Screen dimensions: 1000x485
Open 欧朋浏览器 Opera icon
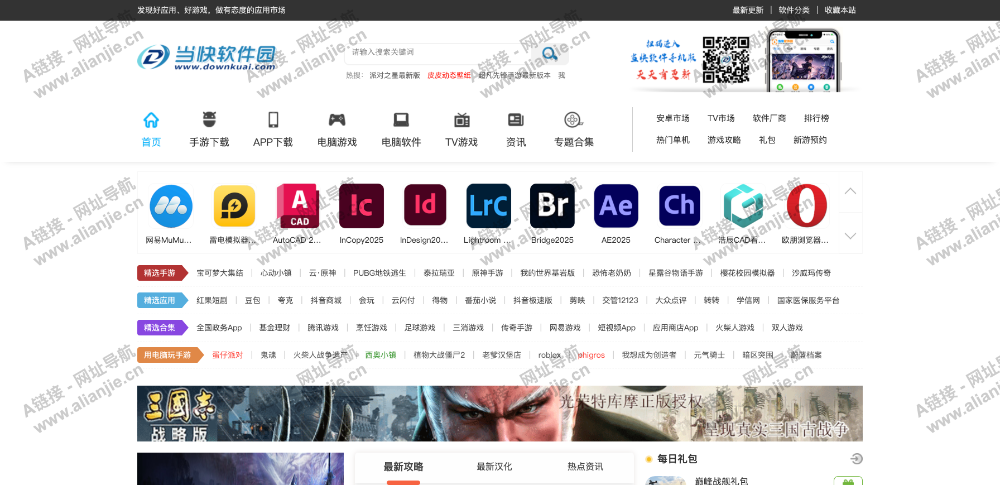[807, 206]
